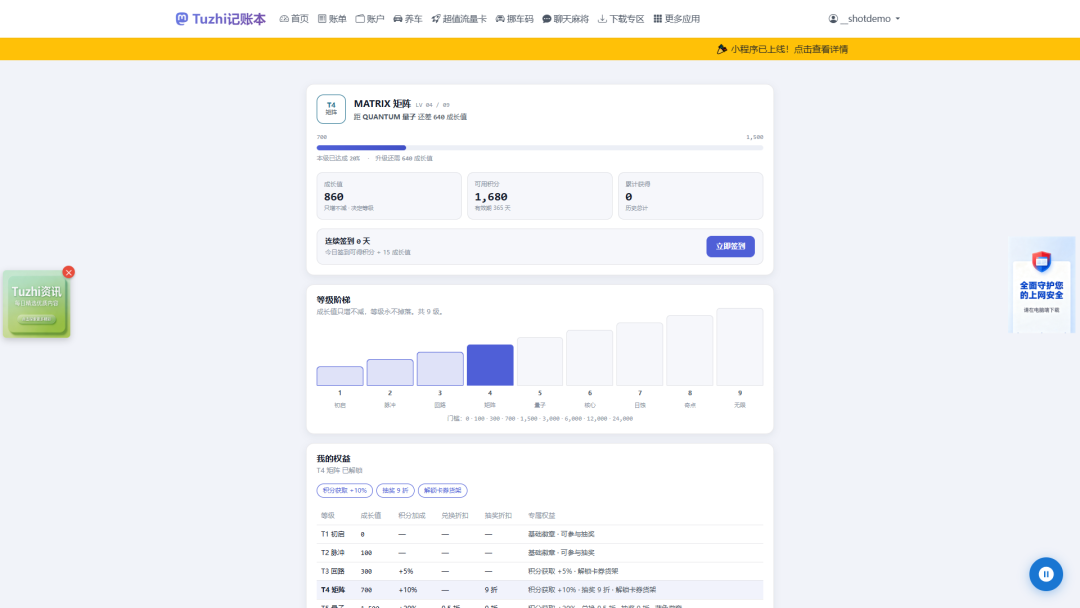Open the 挪车码 menu item
The height and width of the screenshot is (608, 1080).
pyautogui.click(x=515, y=19)
